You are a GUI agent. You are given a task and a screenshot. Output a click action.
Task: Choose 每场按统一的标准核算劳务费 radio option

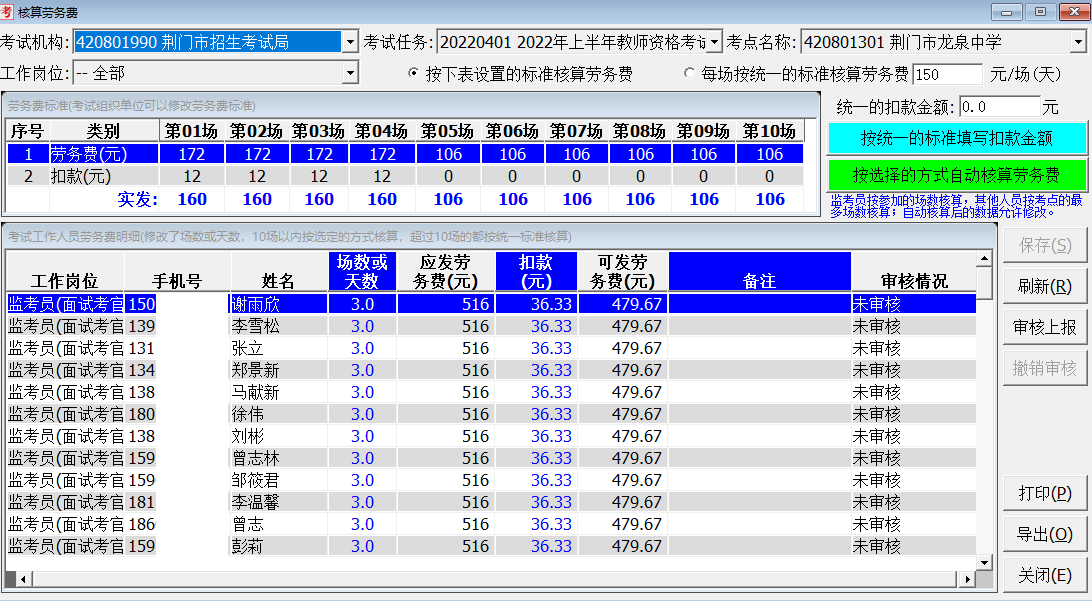tap(689, 74)
